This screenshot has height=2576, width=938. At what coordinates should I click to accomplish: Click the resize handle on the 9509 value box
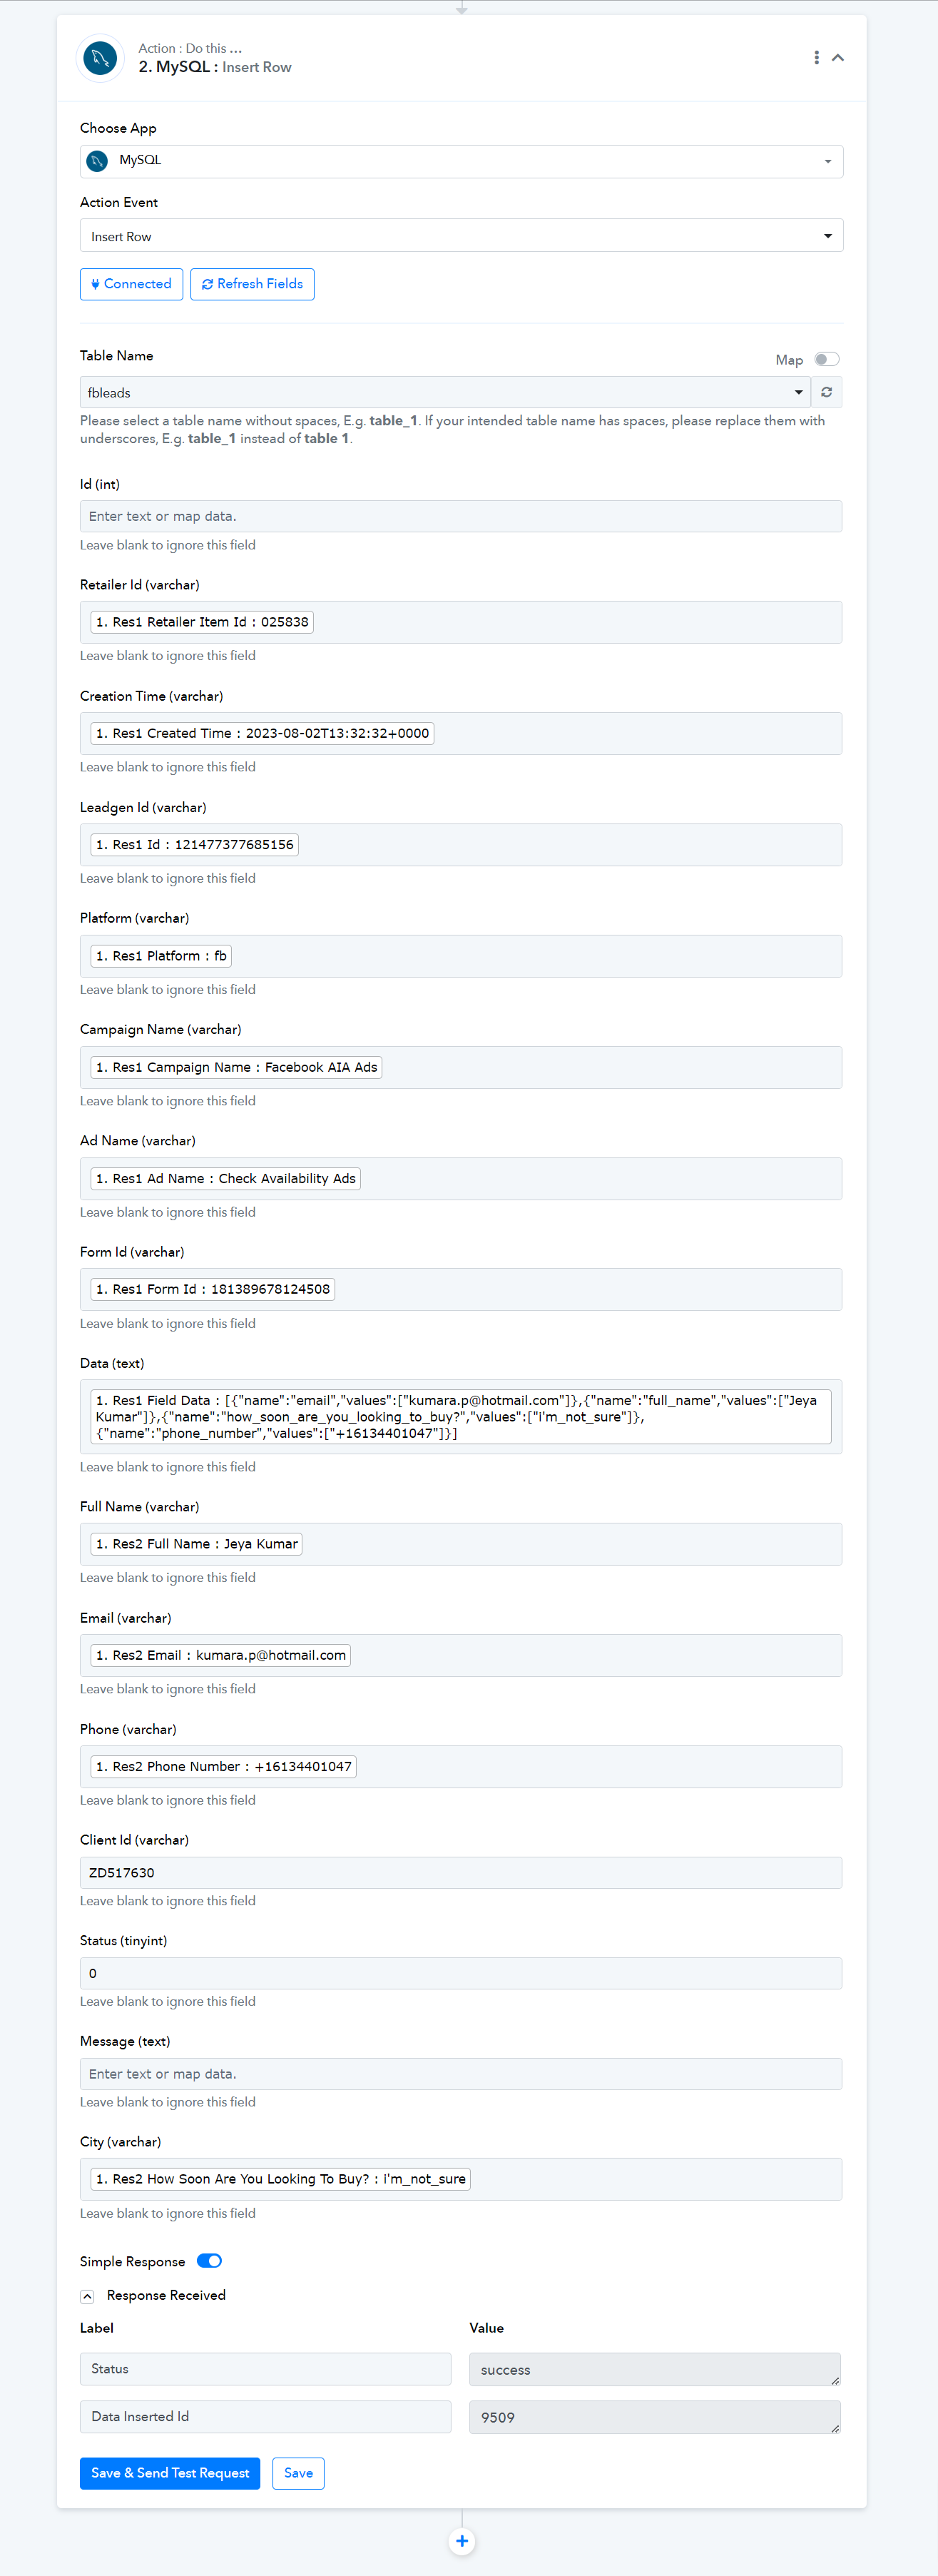835,2428
